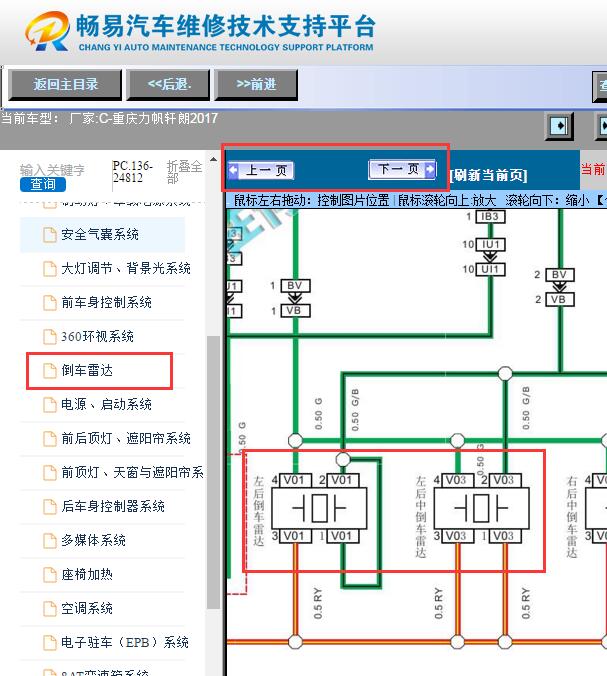
Task: Click the panel toggle arrow icon below toolbar
Action: [x=559, y=126]
